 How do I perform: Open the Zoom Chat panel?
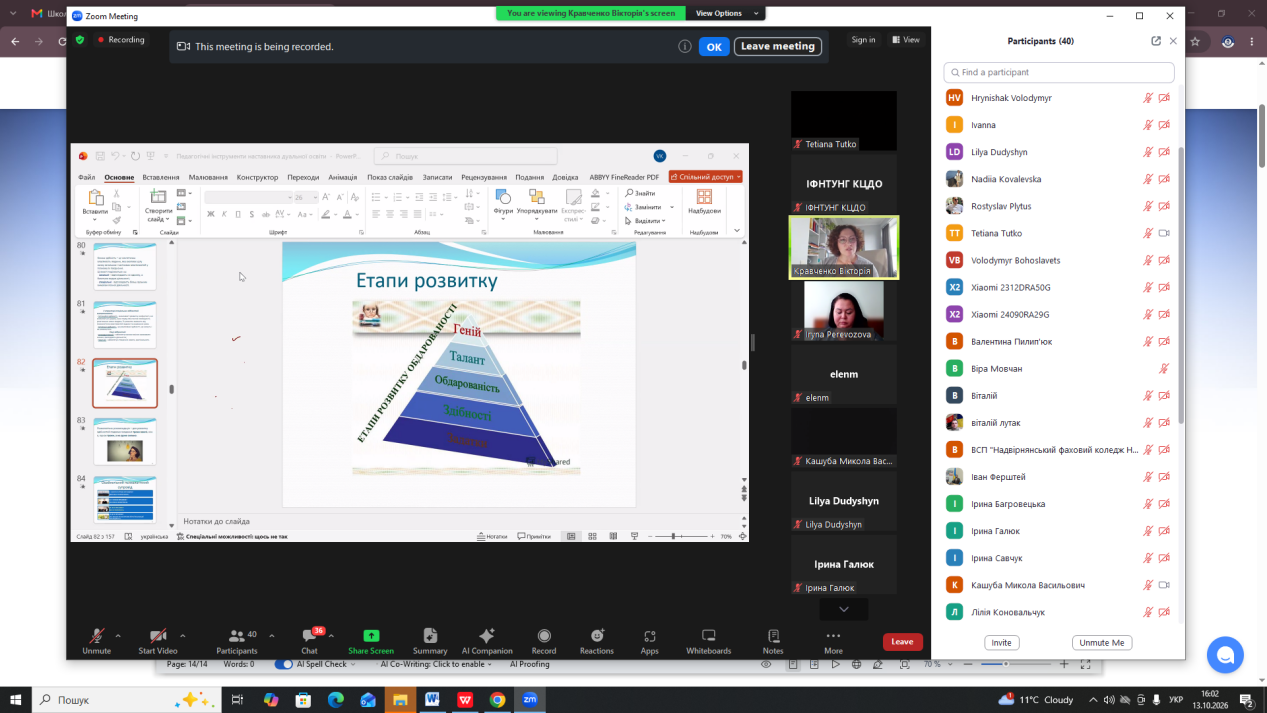tap(310, 640)
